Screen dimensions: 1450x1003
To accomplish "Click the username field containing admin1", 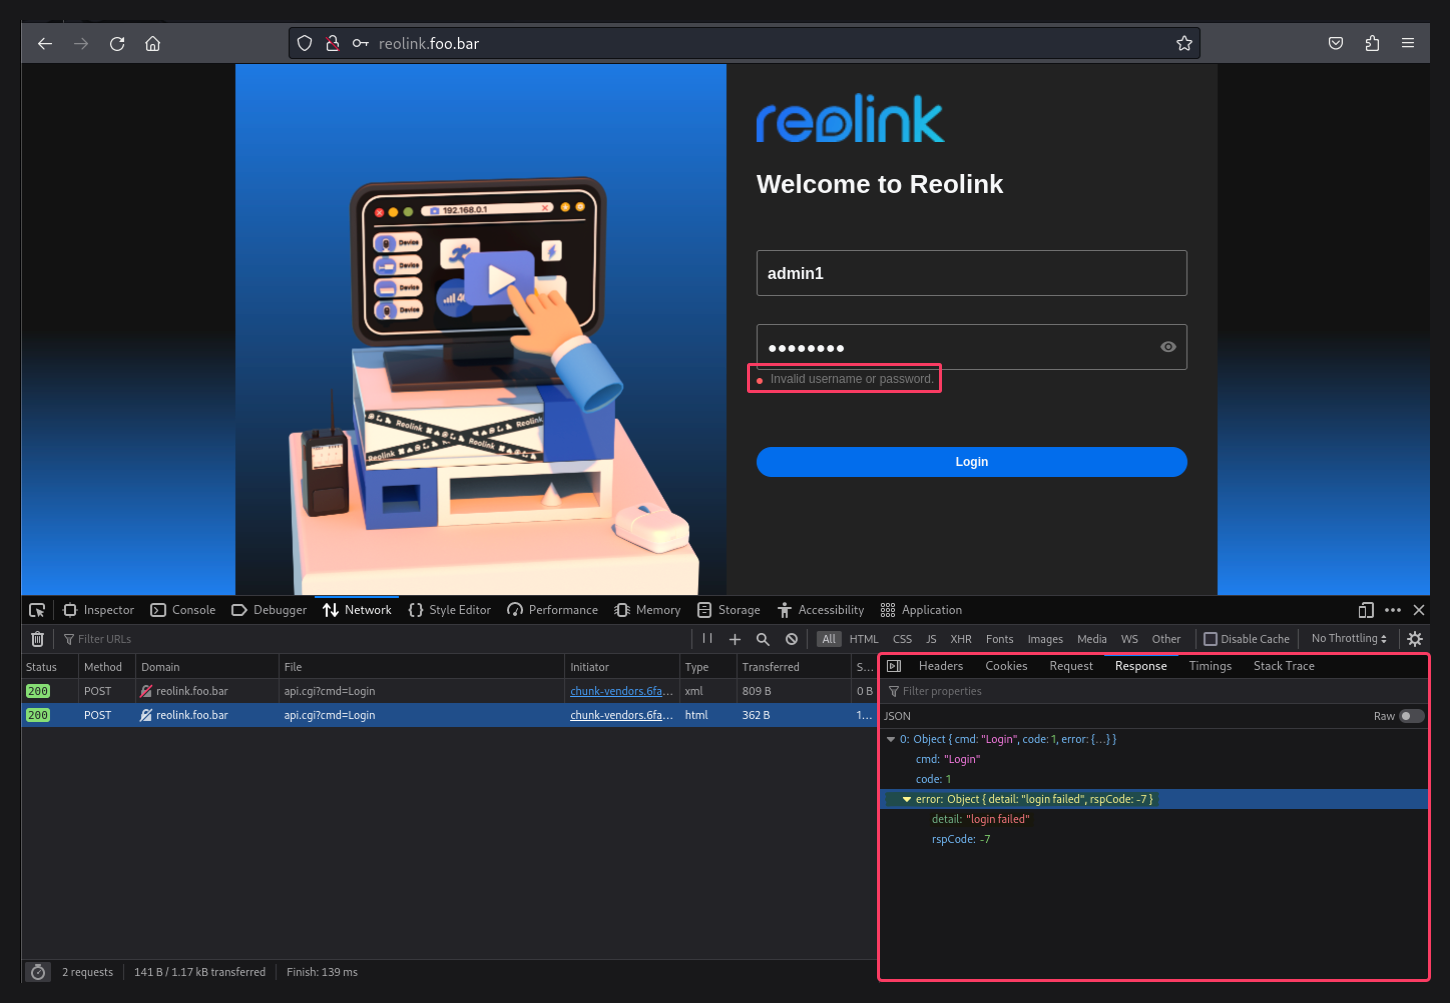I will tap(971, 273).
